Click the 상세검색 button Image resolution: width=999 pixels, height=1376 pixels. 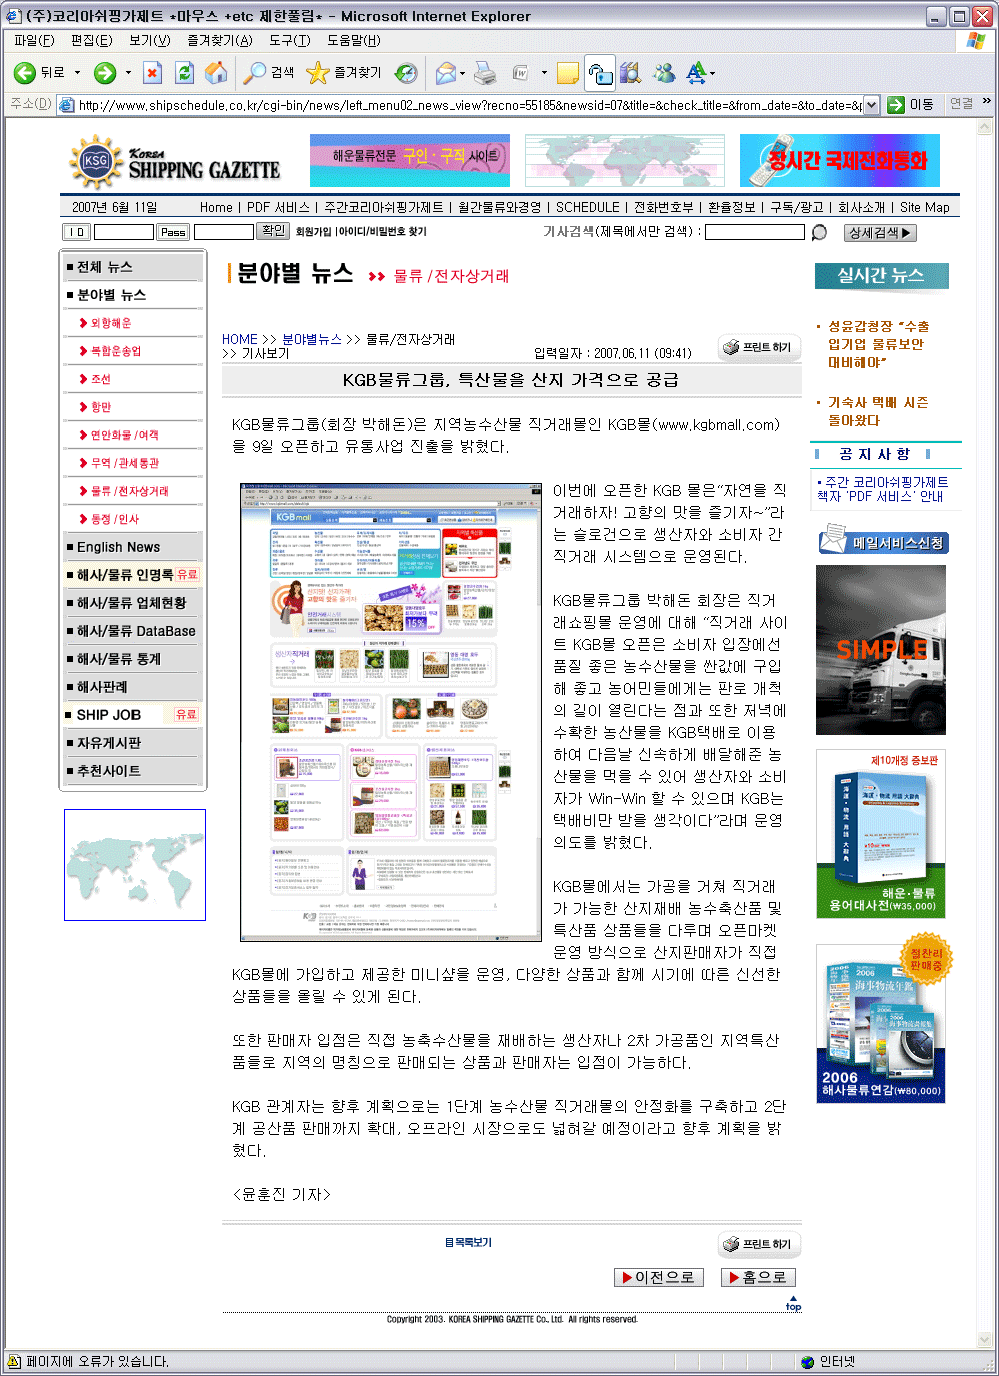click(880, 232)
